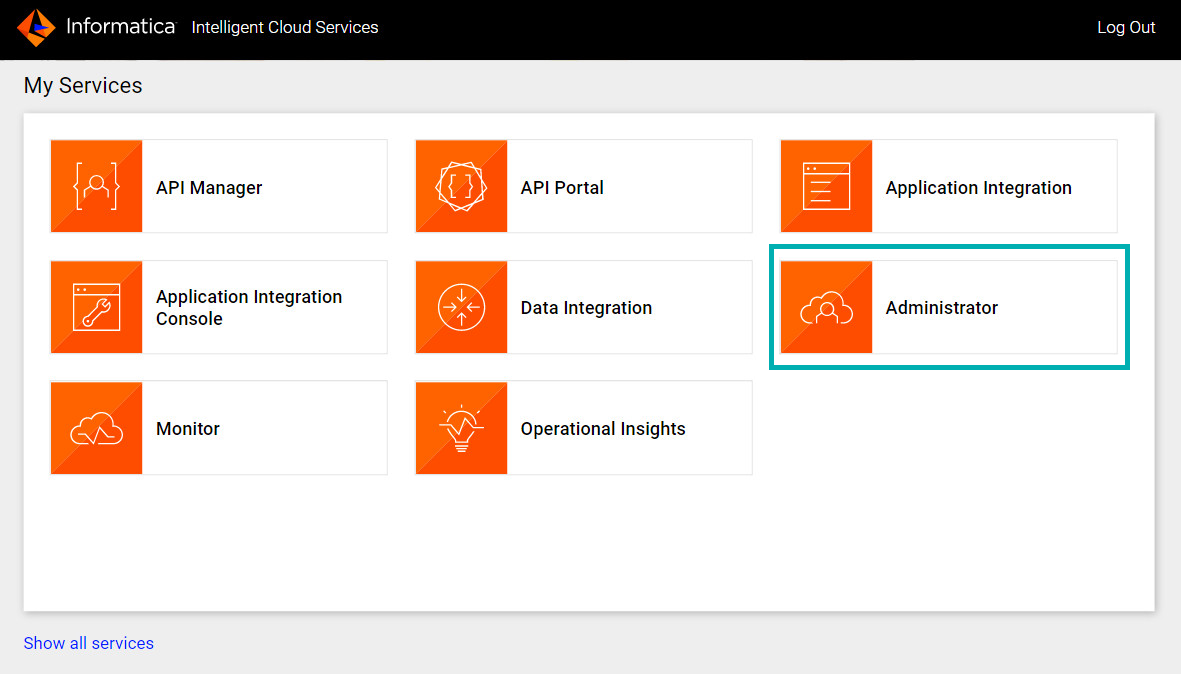This screenshot has width=1181, height=674.
Task: Open Application Integration service label
Action: (978, 188)
